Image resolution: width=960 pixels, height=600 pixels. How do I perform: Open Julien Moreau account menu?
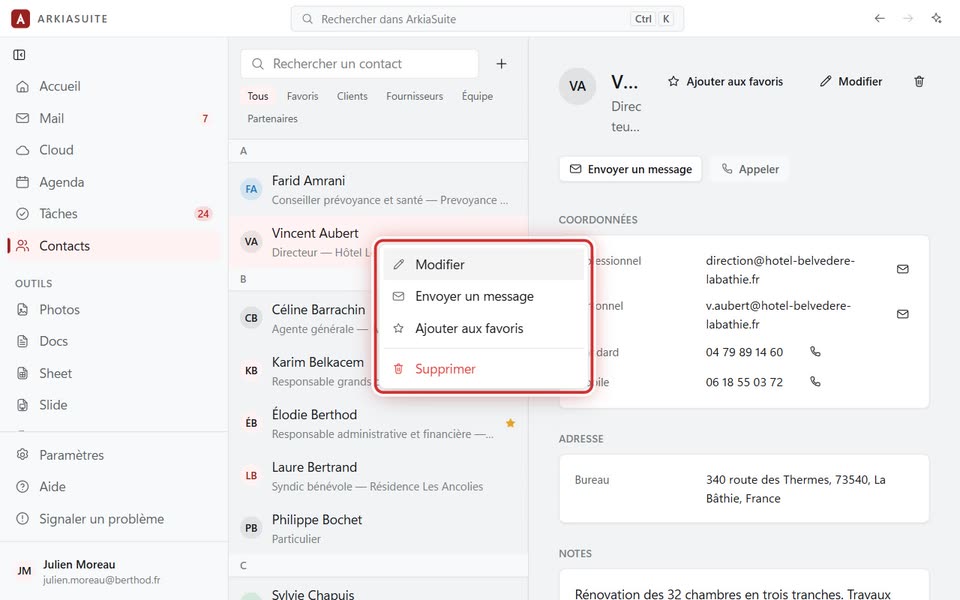[114, 572]
